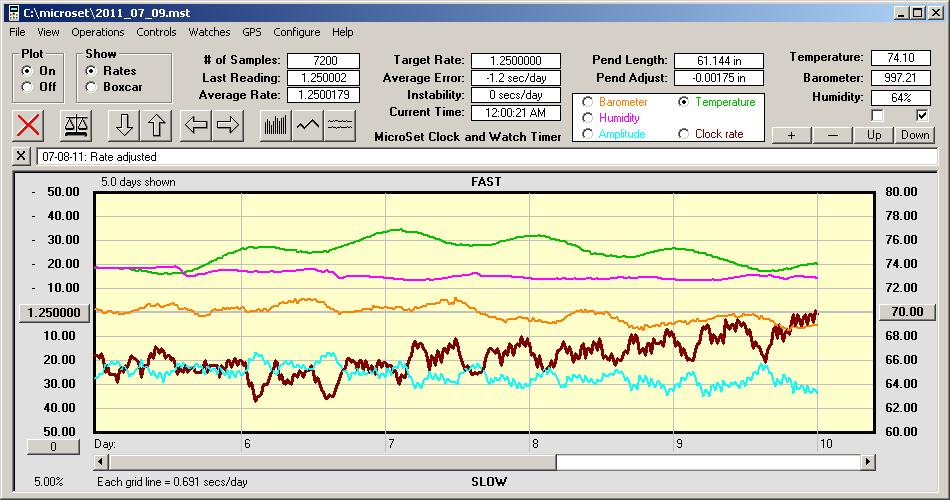Select the bar graph display icon

276,125
